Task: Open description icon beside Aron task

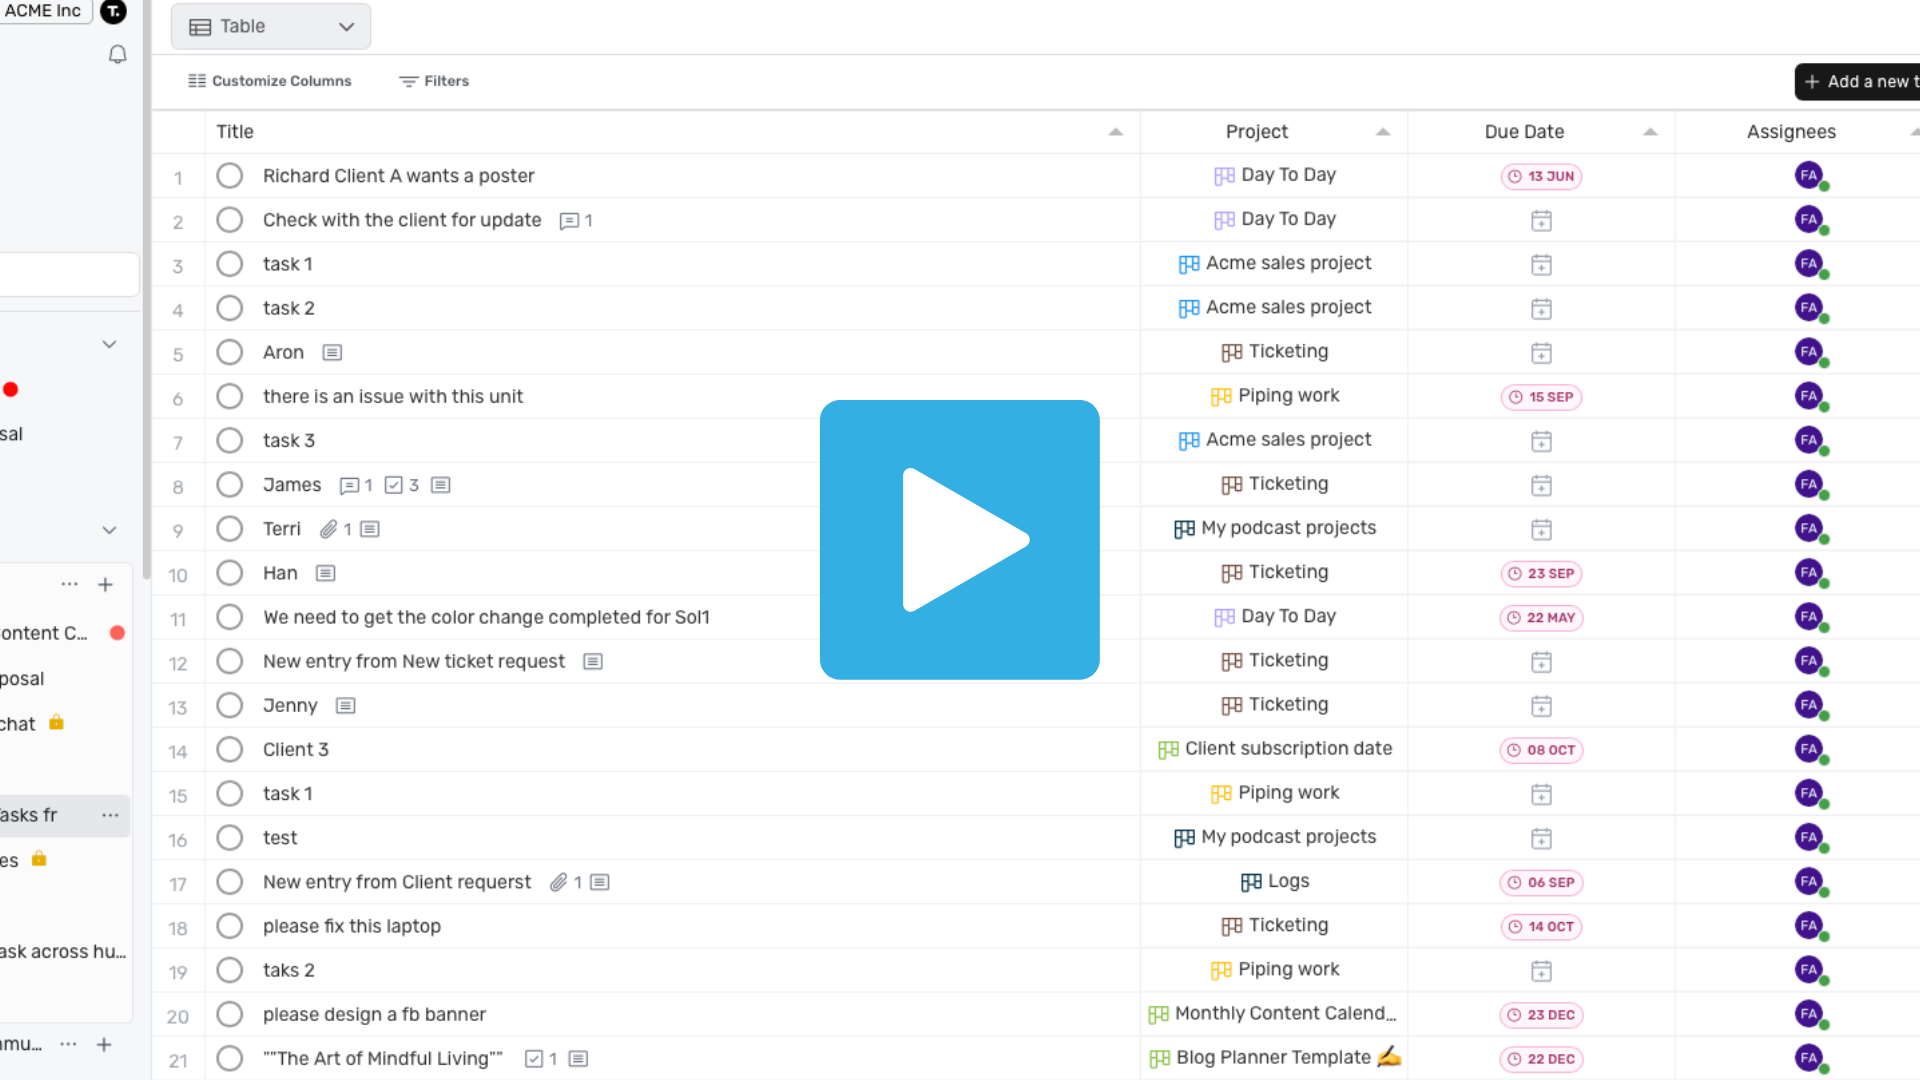Action: [332, 353]
